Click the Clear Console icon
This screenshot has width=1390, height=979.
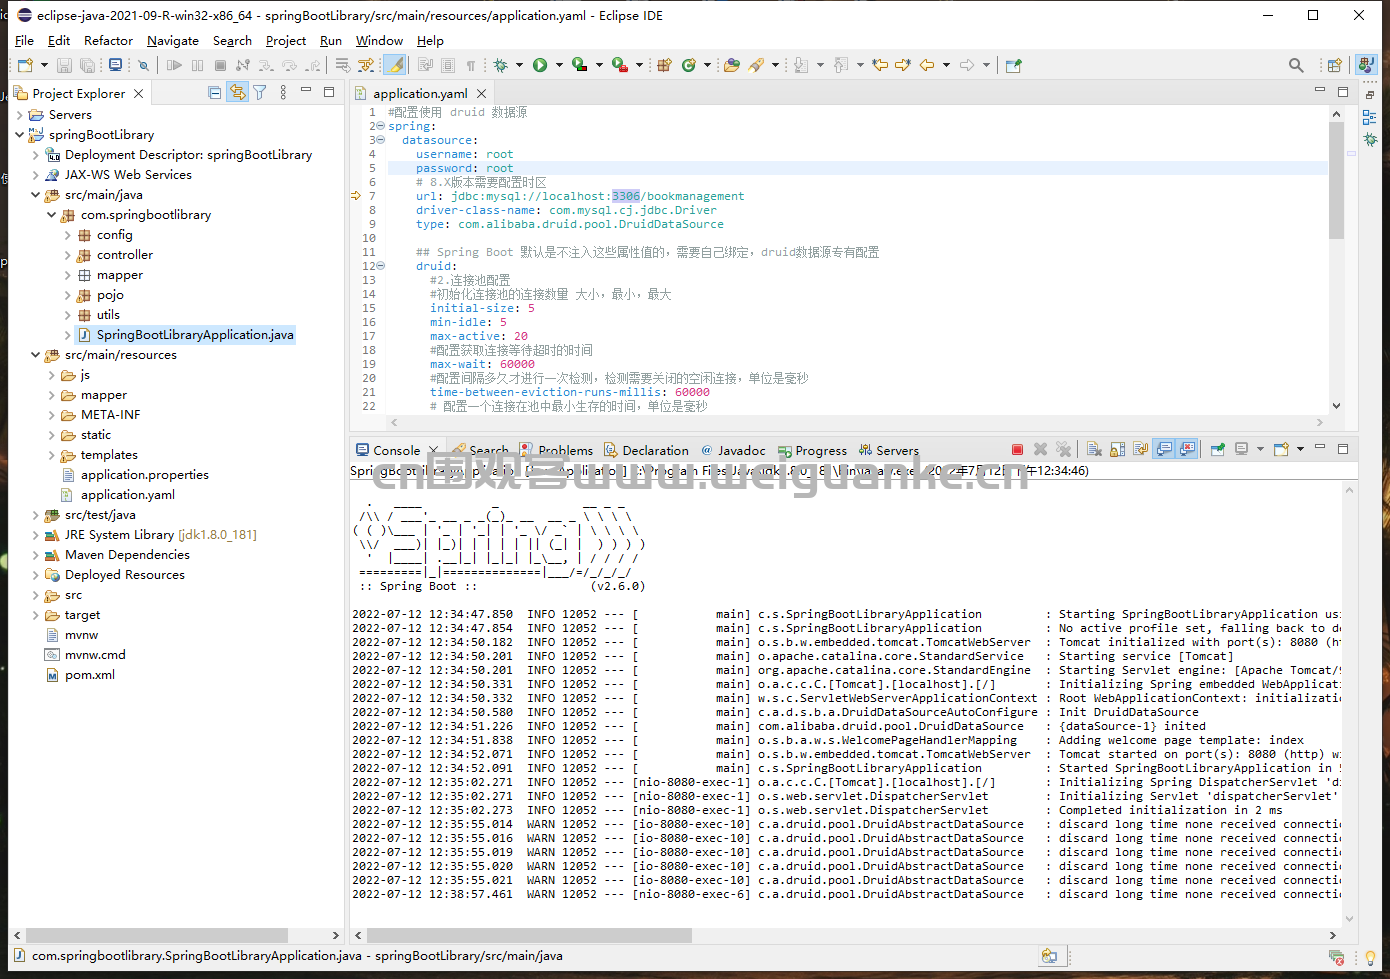pos(1094,449)
